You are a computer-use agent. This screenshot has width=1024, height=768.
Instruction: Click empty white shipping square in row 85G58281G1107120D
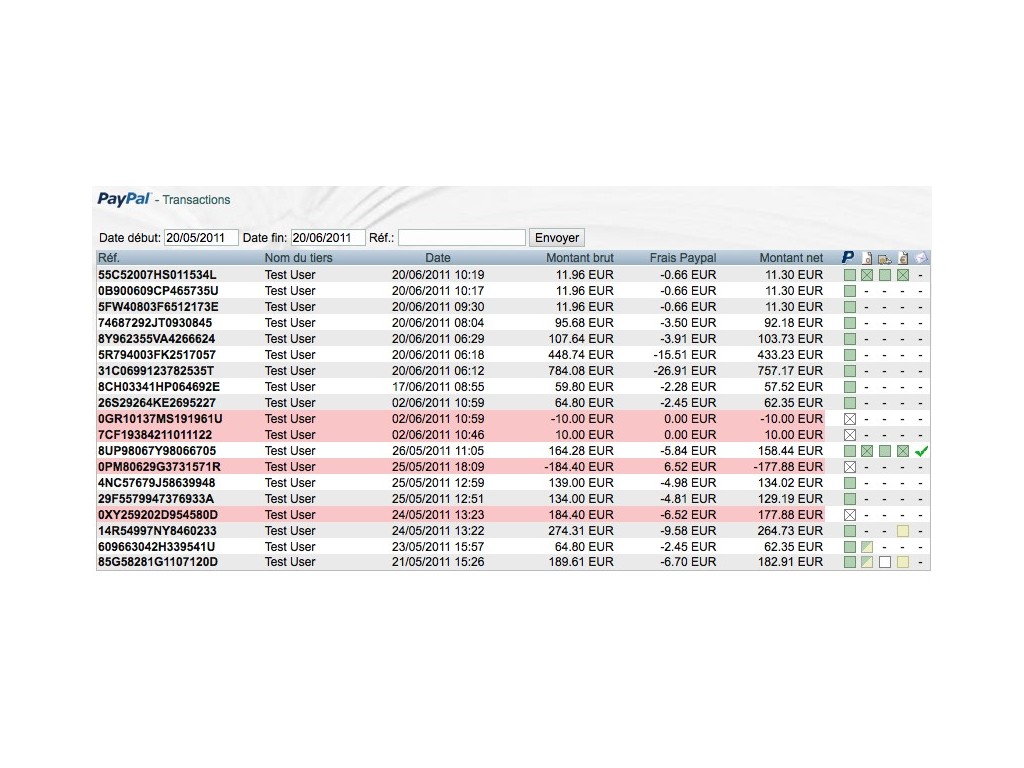(x=885, y=562)
